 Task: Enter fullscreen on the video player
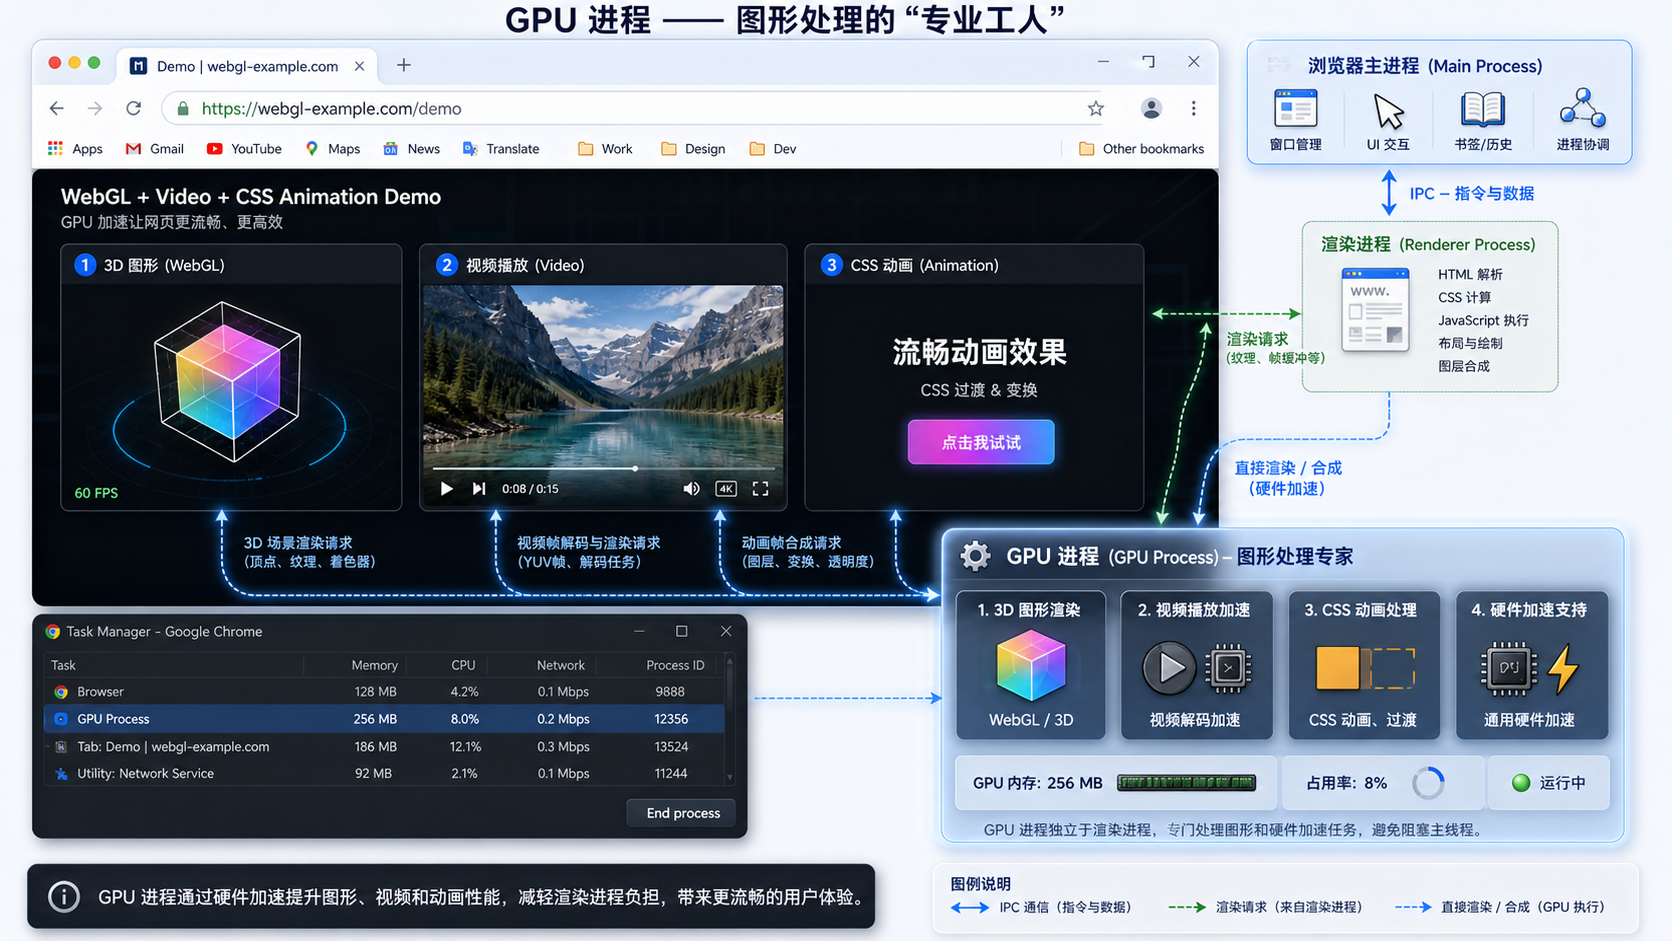click(760, 488)
